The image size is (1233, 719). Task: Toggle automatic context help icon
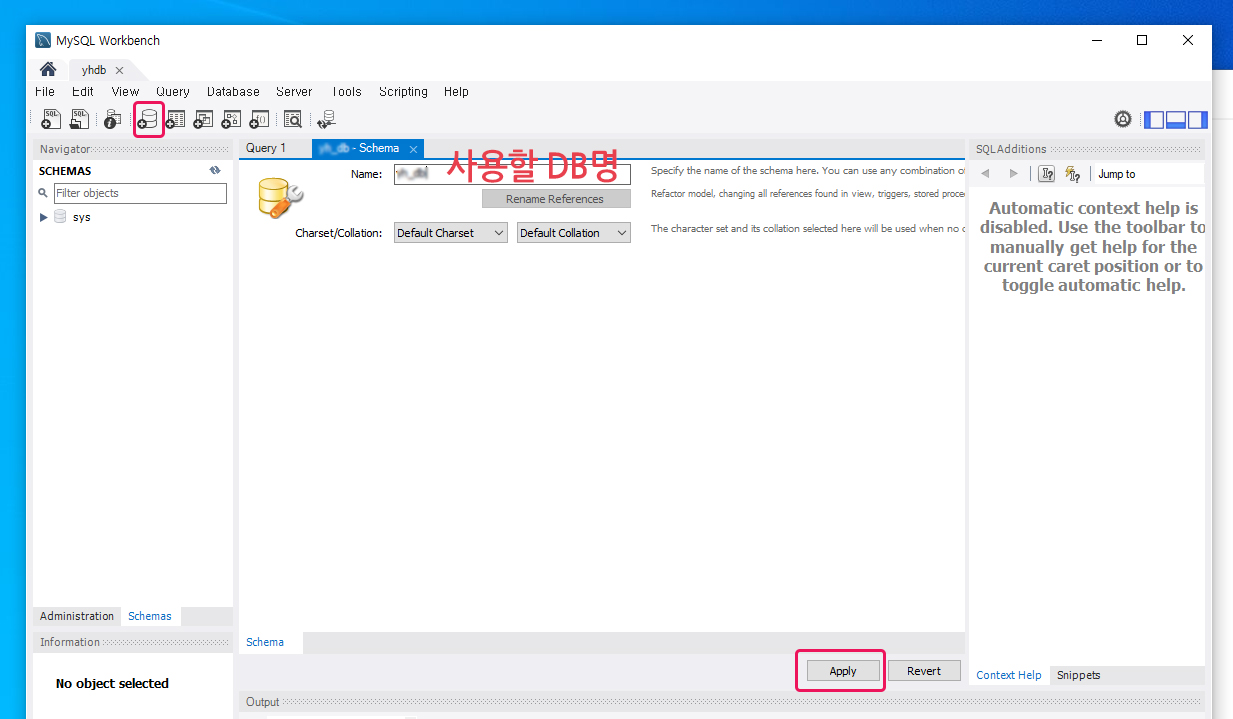click(1073, 174)
